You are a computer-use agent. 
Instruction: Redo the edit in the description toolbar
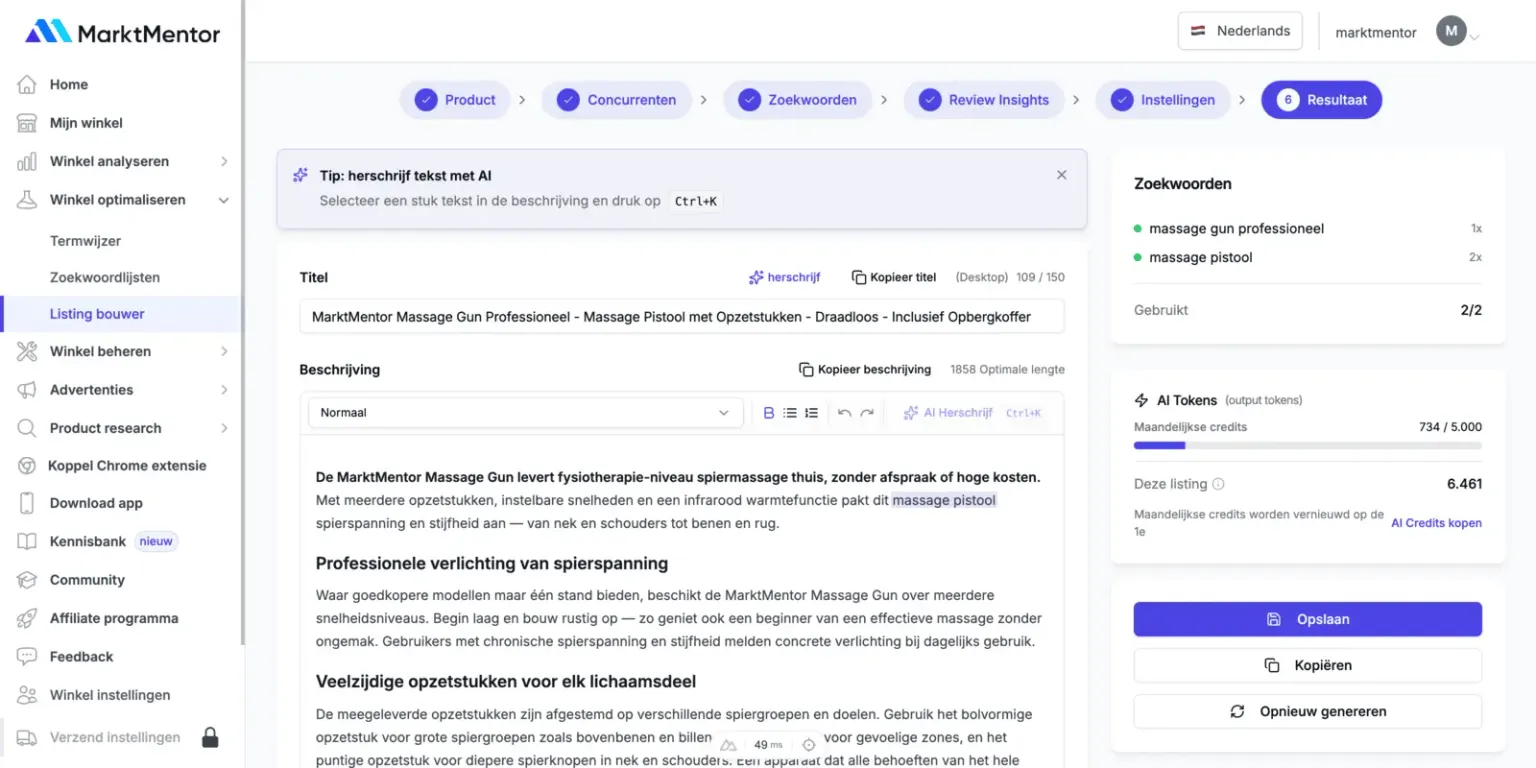[867, 413]
